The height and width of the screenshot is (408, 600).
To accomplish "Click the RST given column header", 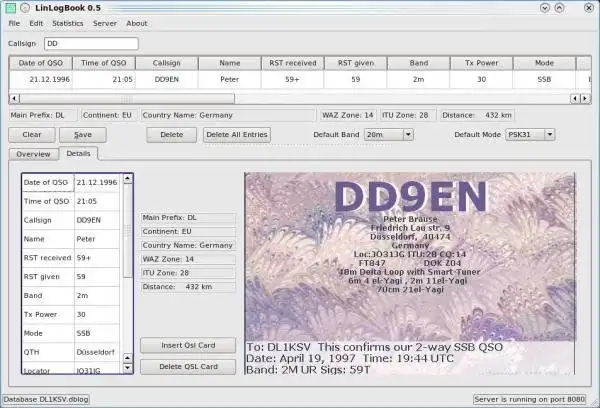I will [x=356, y=63].
